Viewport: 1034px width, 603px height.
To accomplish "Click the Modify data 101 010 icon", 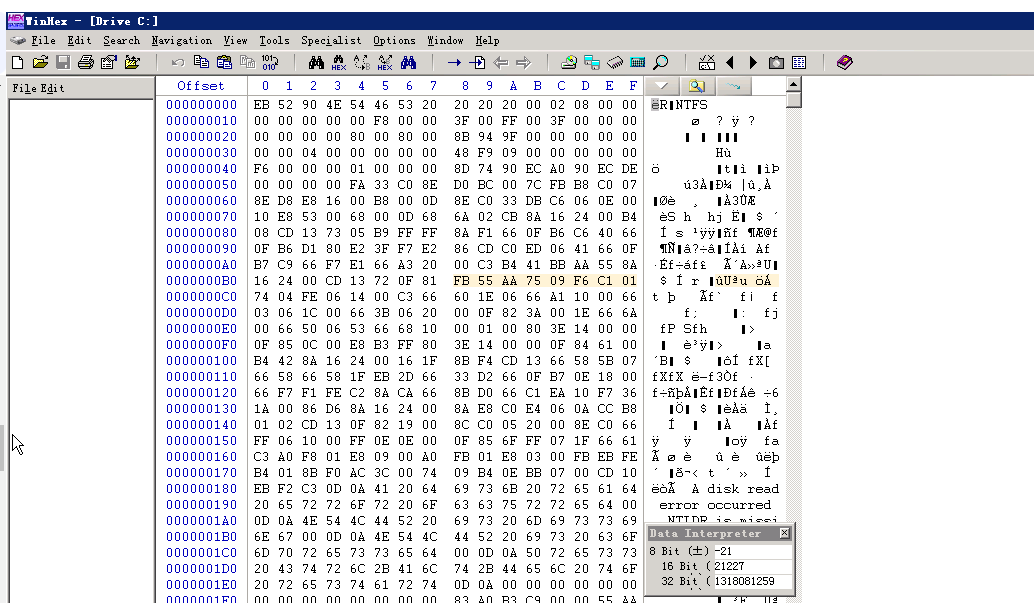I will coord(270,63).
